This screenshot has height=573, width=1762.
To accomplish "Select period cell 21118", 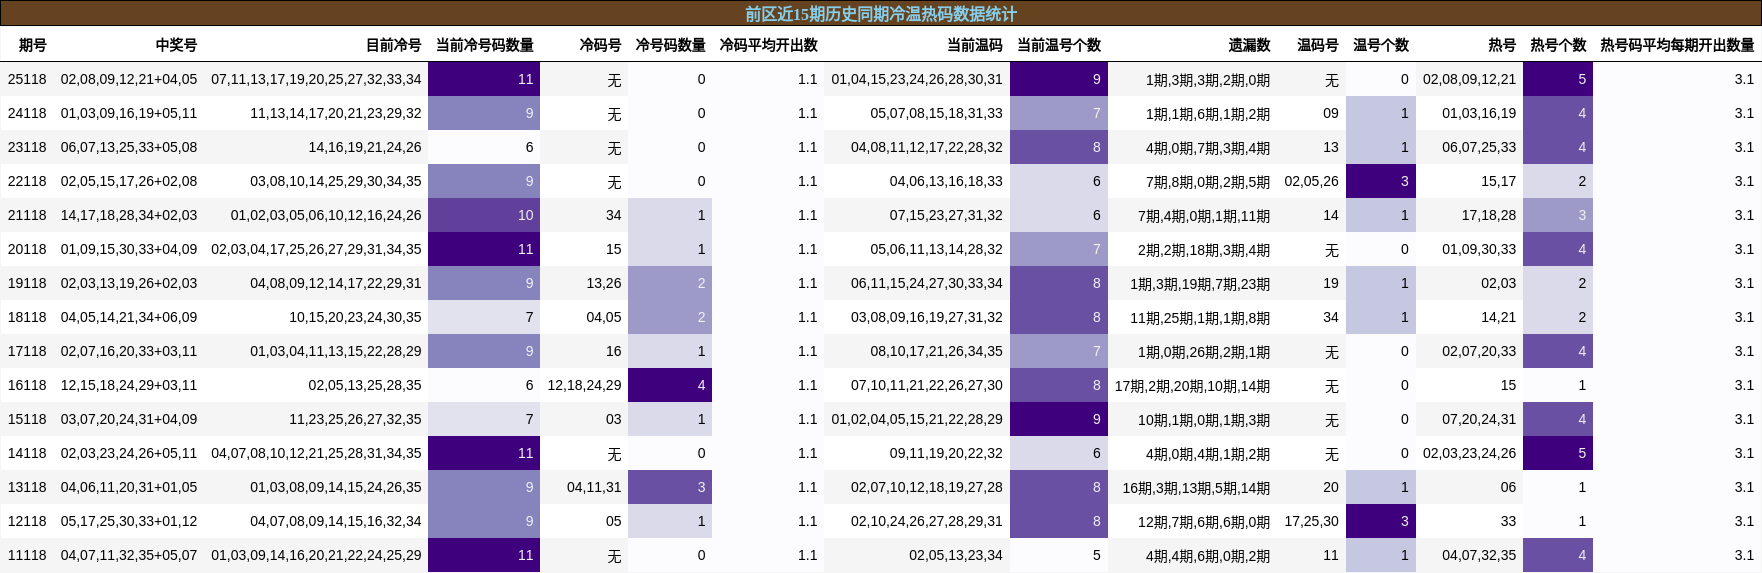I will click(x=27, y=215).
